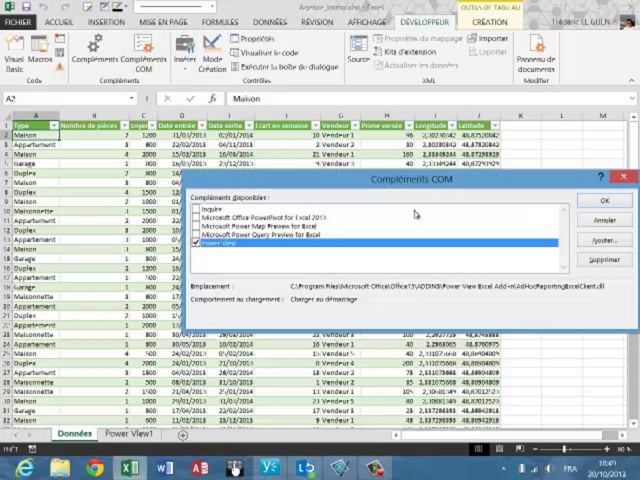640x480 pixels.
Task: Check Microsoft Power Map Preview for Excel
Action: click(196, 226)
